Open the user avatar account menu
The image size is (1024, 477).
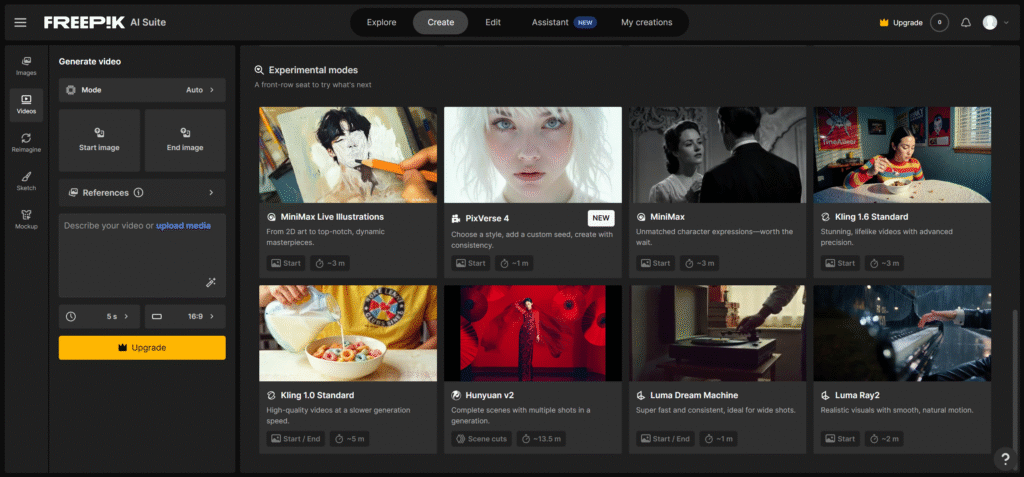pos(990,22)
